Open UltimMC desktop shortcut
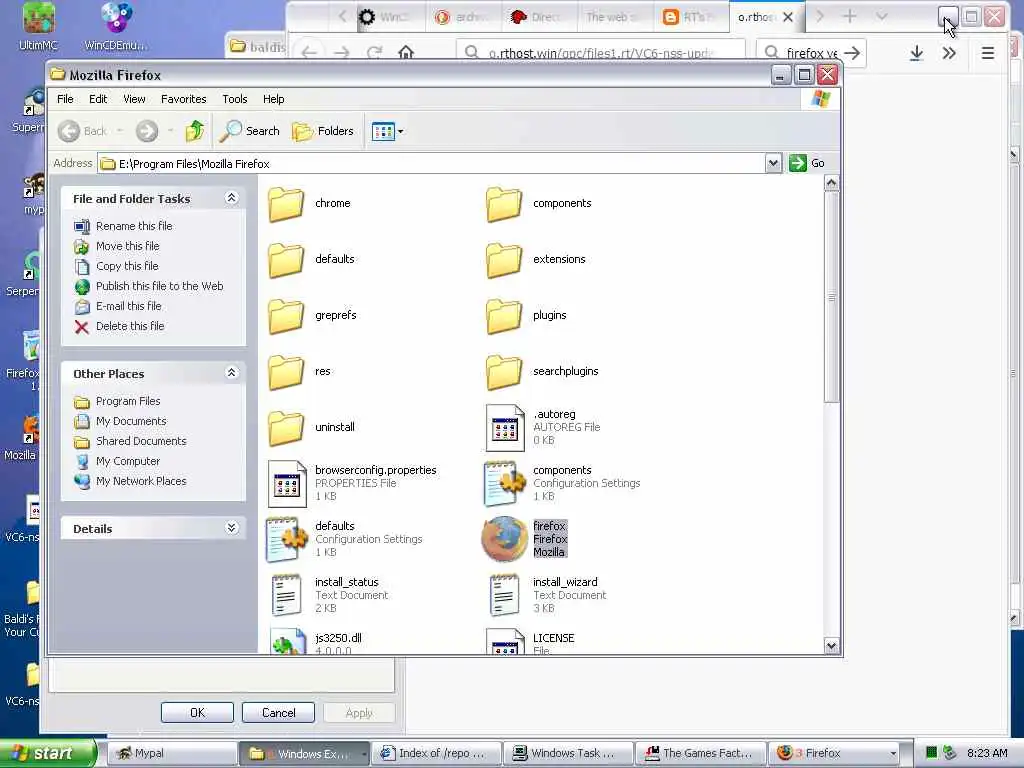 [x=39, y=27]
